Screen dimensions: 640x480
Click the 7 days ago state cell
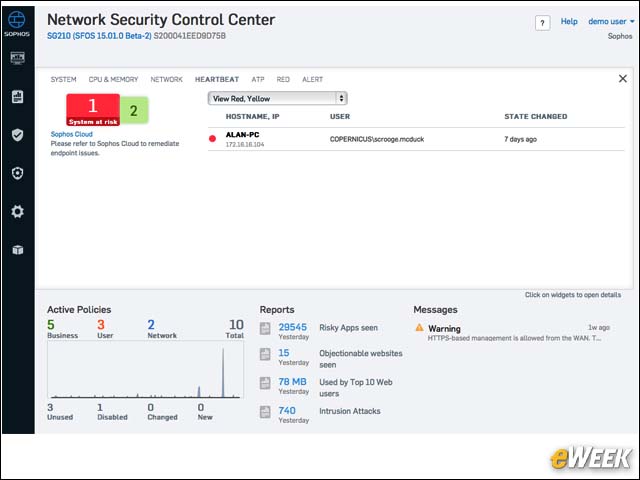pos(520,139)
